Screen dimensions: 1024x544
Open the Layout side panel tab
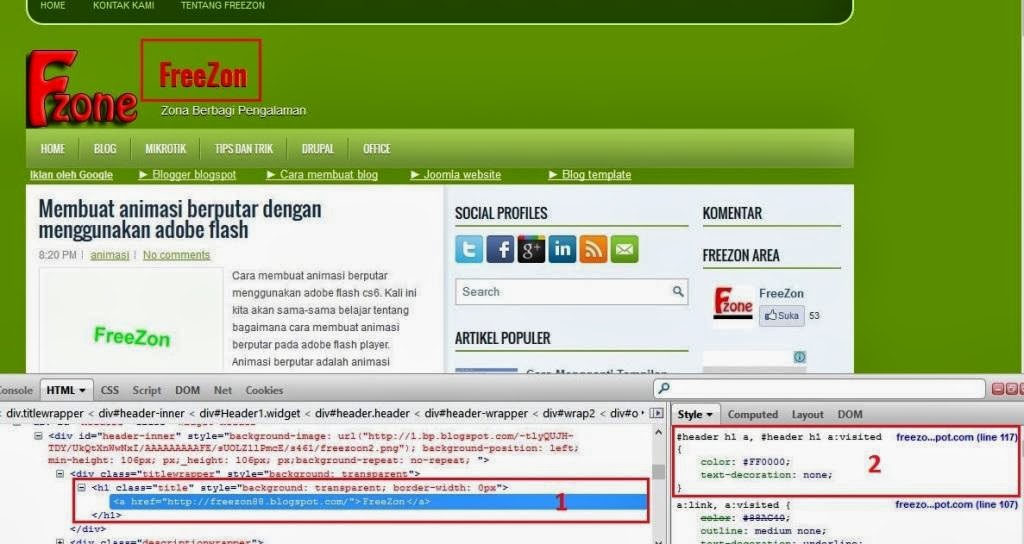808,414
